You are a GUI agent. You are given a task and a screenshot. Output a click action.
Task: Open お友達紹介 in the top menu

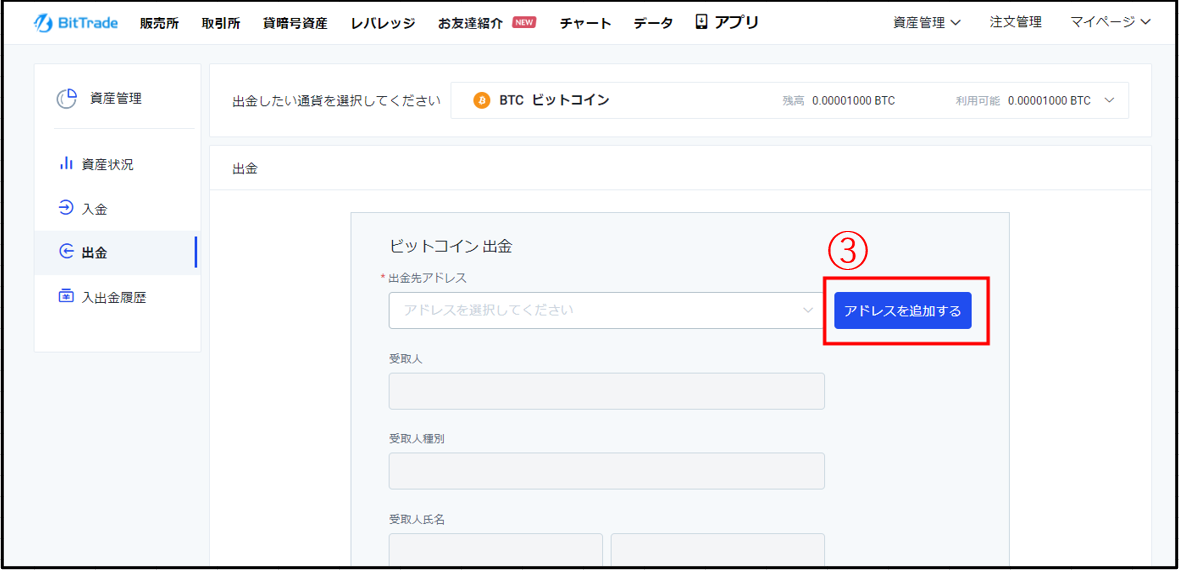471,23
